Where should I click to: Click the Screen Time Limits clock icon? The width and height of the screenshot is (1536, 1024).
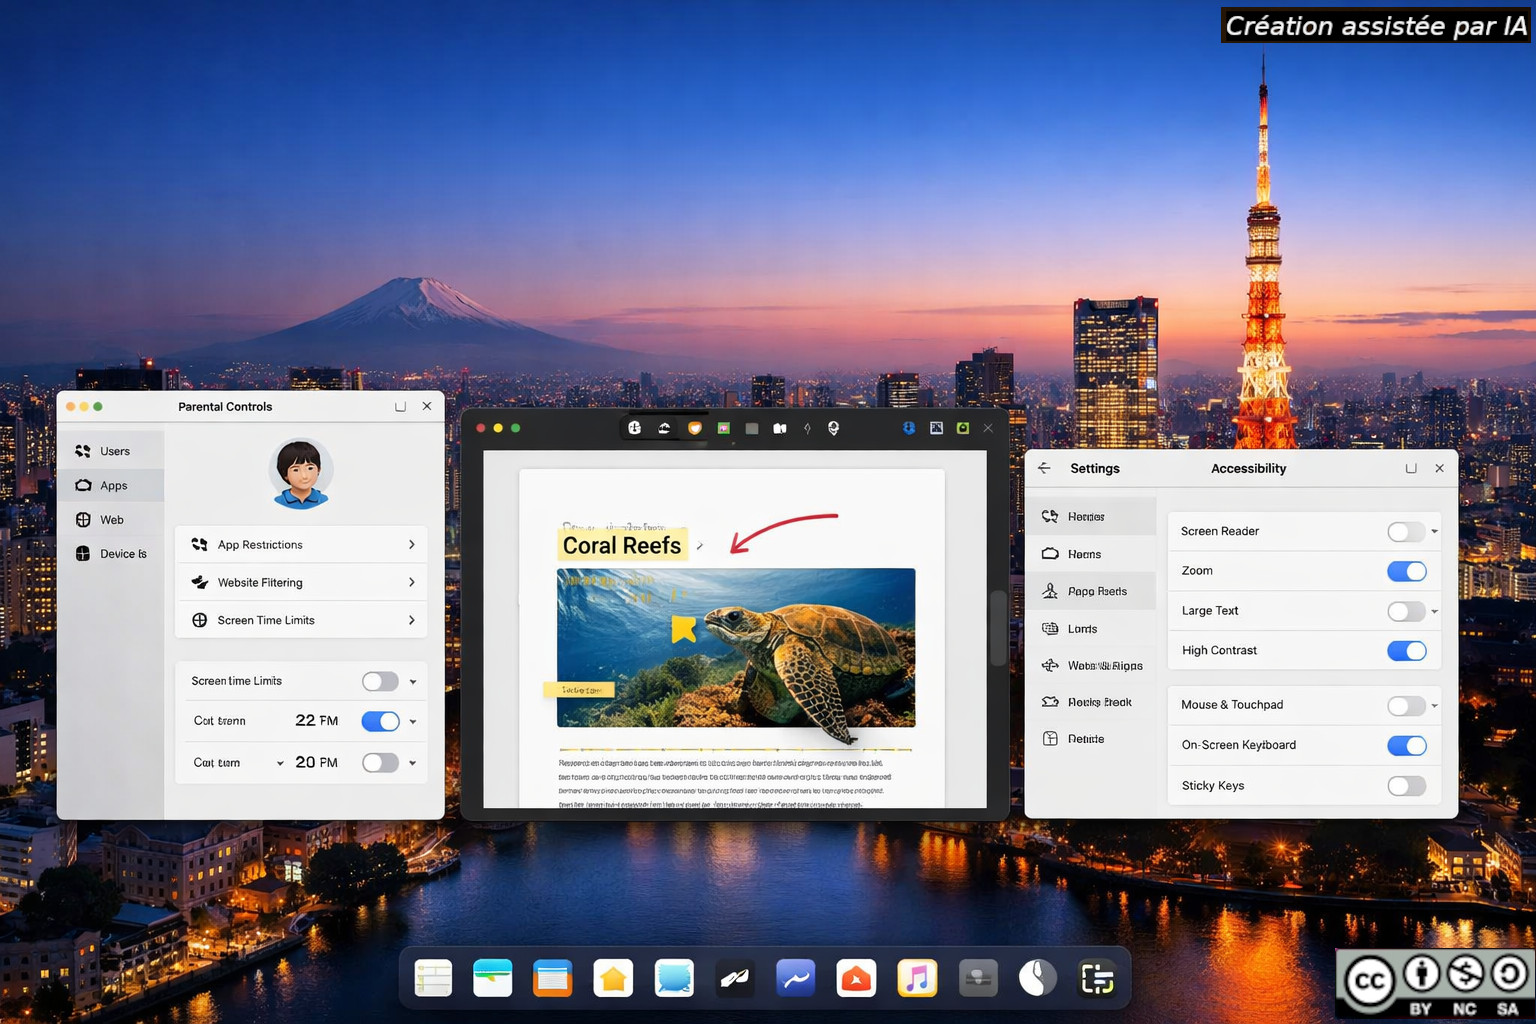(200, 620)
